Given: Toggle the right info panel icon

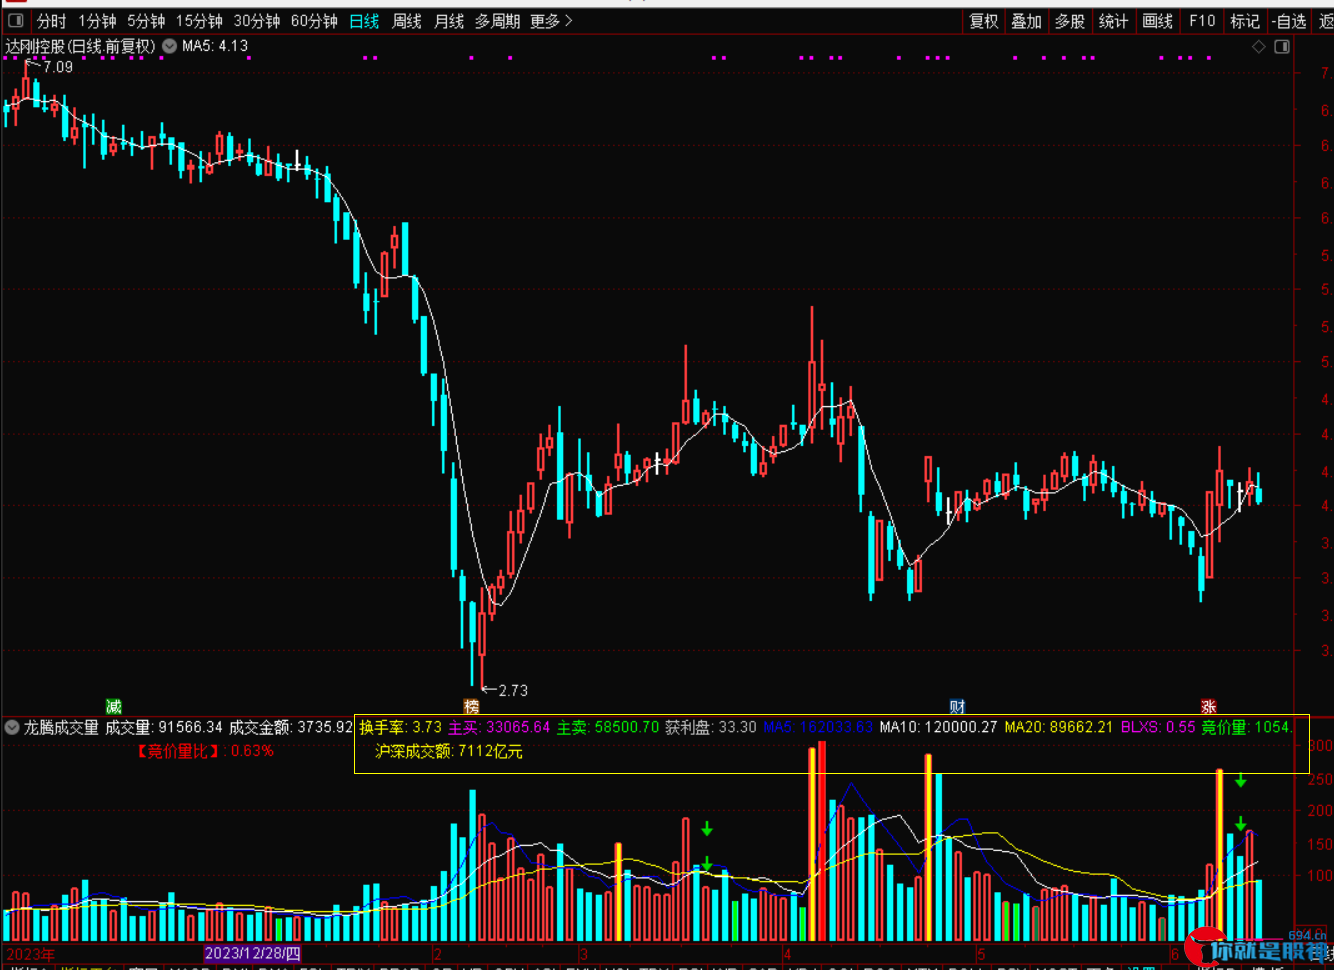Looking at the screenshot, I should tap(1282, 47).
